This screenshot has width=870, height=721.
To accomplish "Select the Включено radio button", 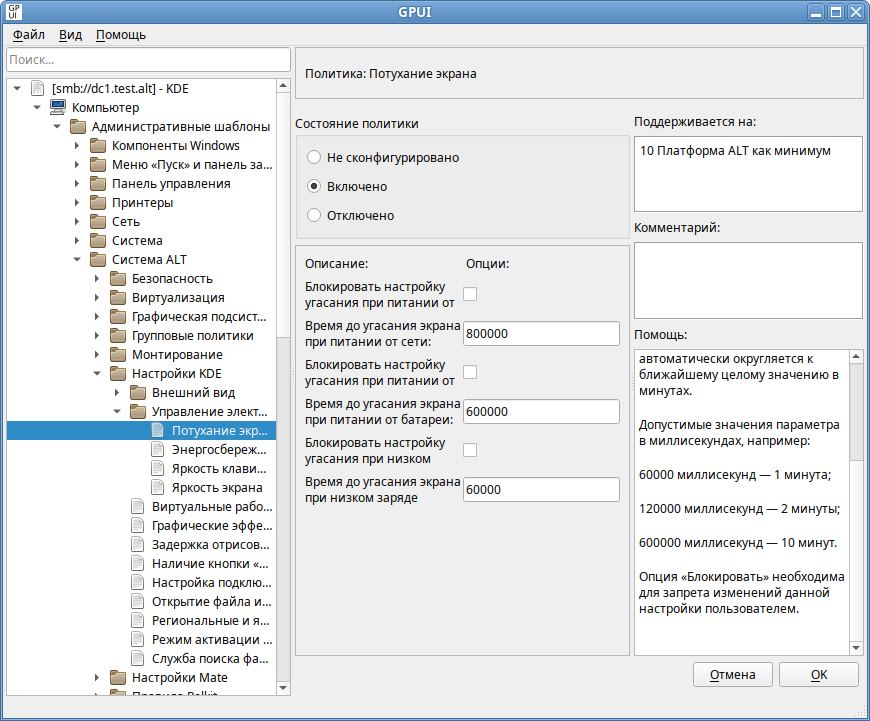I will [314, 186].
